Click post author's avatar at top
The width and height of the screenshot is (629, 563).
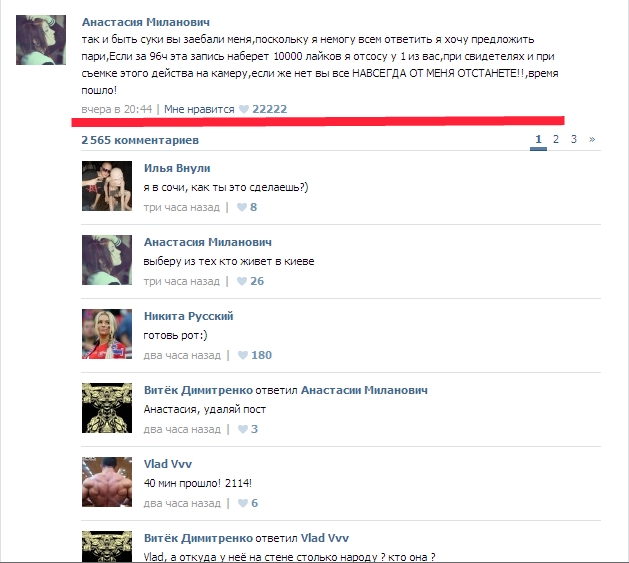coord(41,40)
